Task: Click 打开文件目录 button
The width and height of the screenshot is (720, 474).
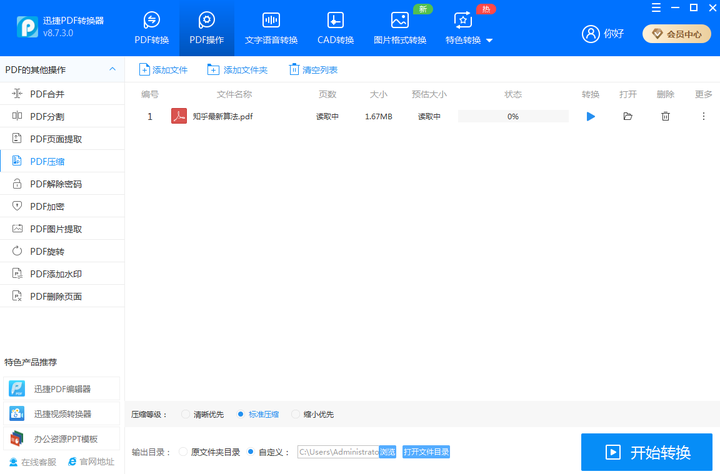Action: [426, 452]
